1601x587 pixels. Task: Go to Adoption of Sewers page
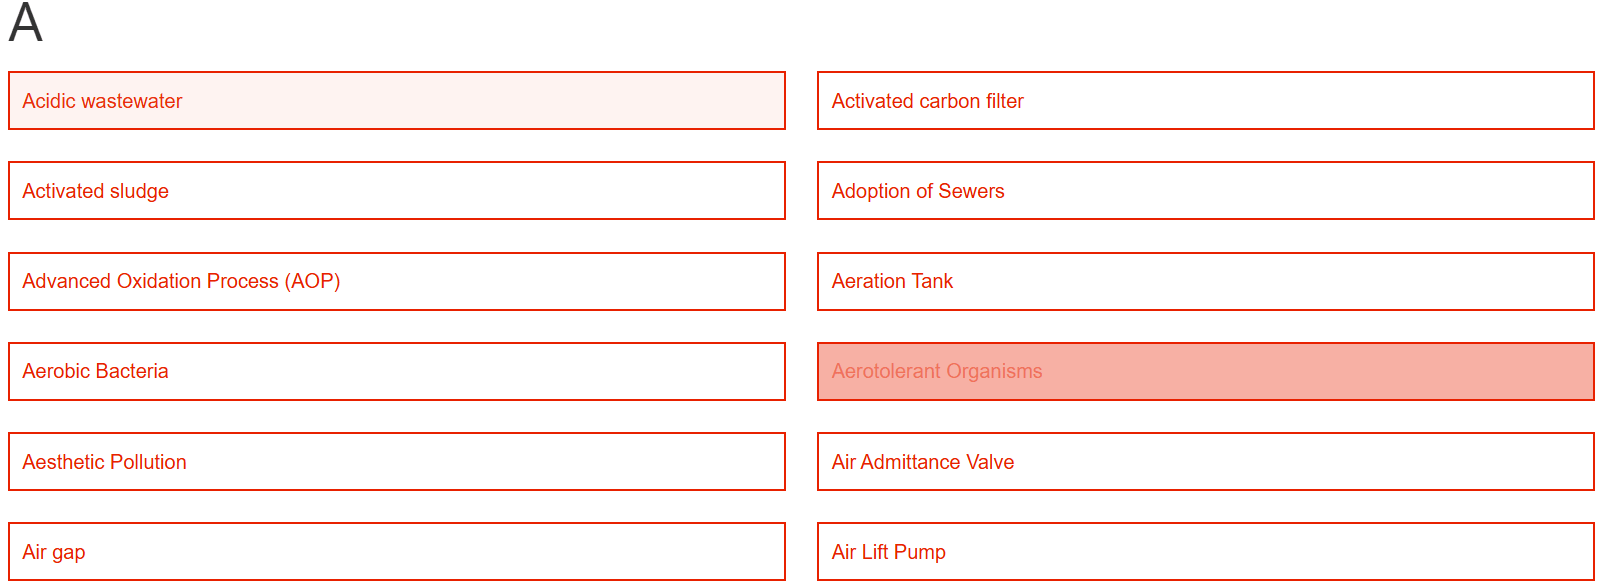[x=1206, y=191]
